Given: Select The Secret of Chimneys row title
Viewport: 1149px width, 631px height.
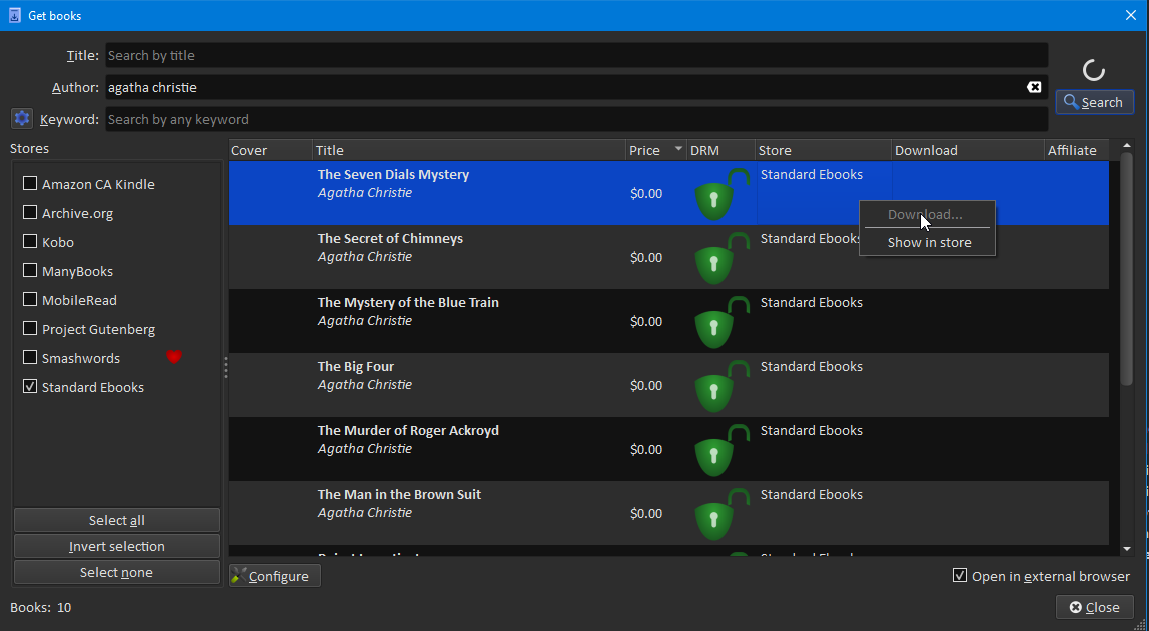Looking at the screenshot, I should point(390,238).
